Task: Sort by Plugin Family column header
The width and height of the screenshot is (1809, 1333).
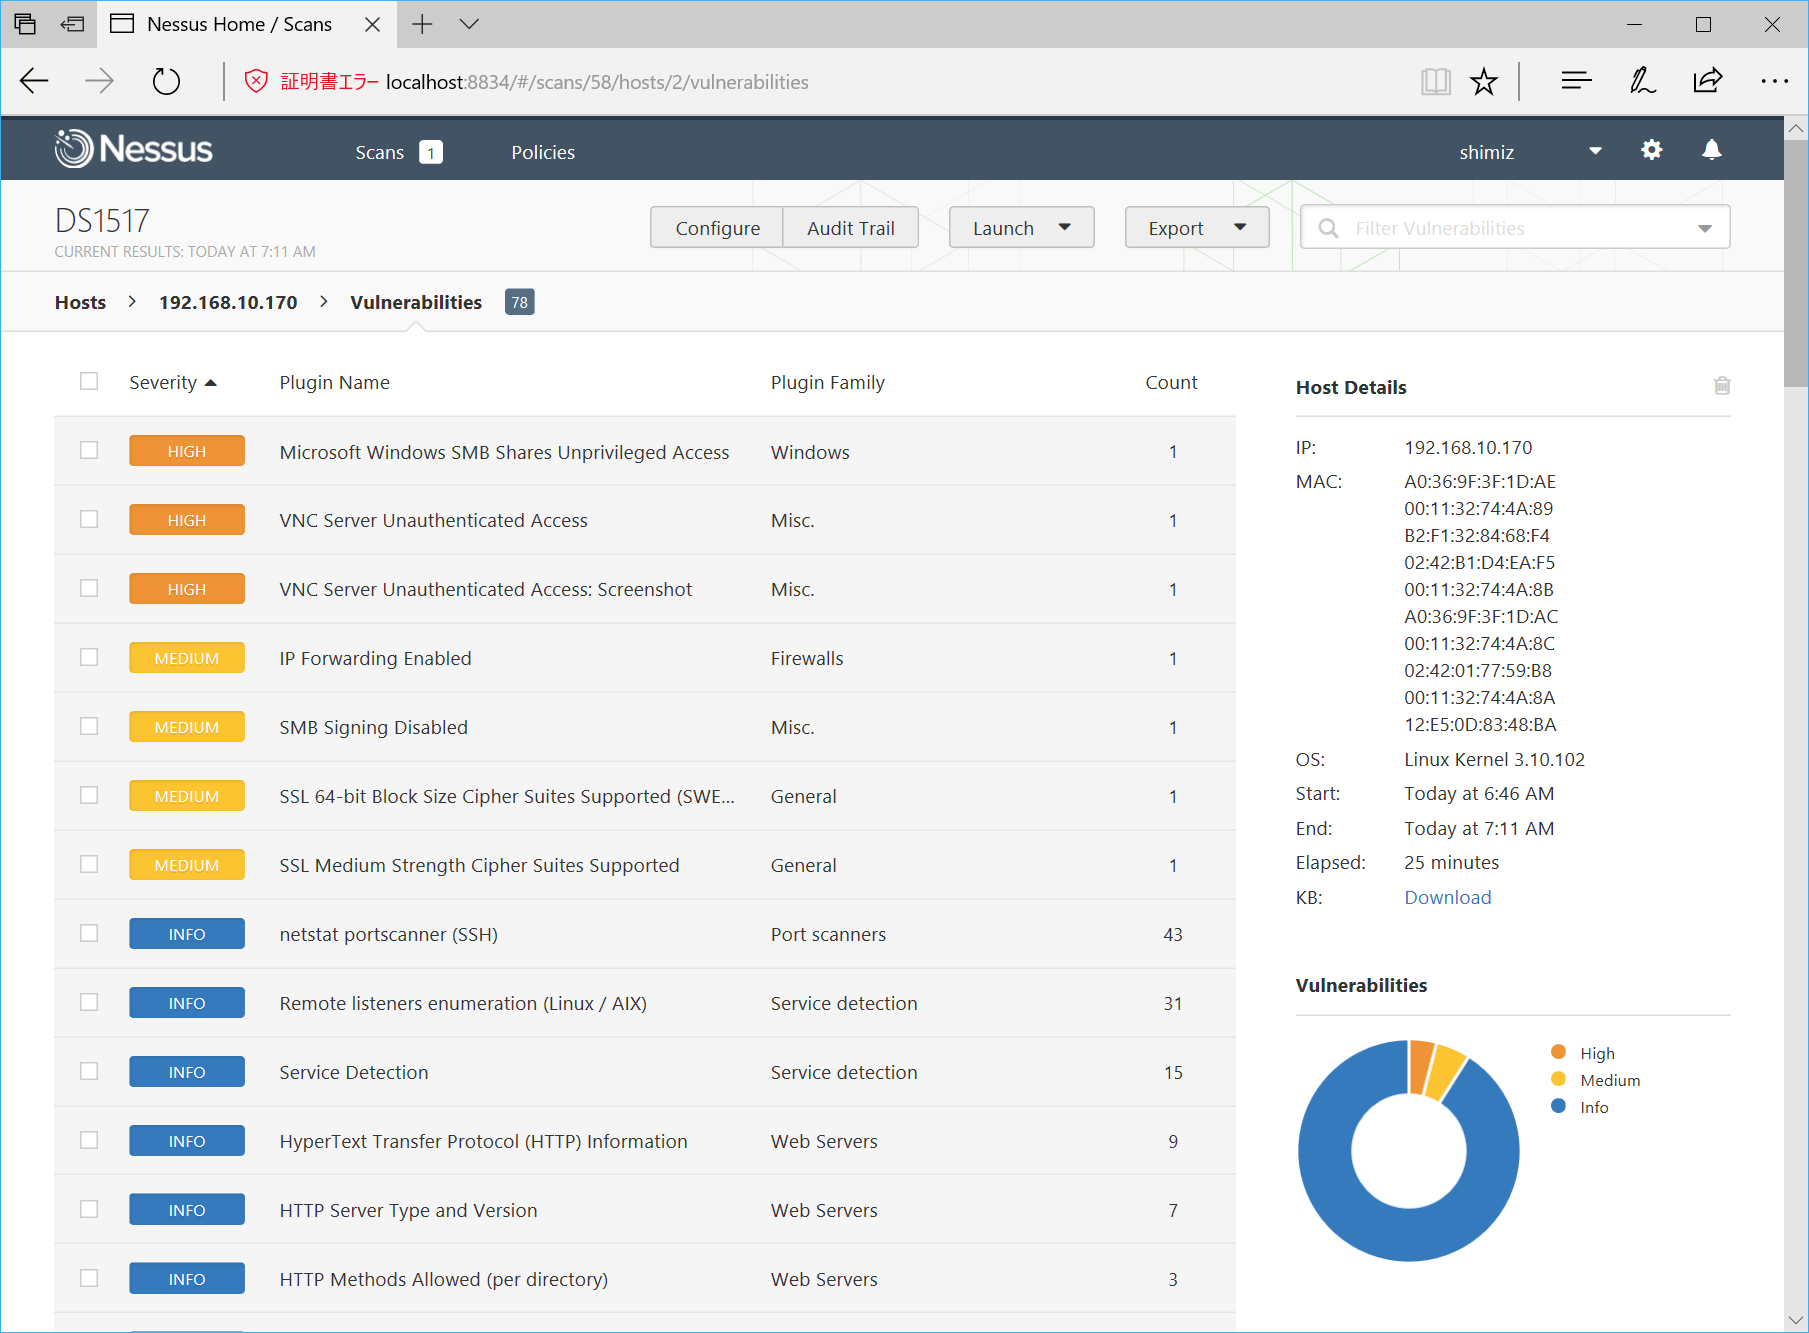Action: (827, 382)
